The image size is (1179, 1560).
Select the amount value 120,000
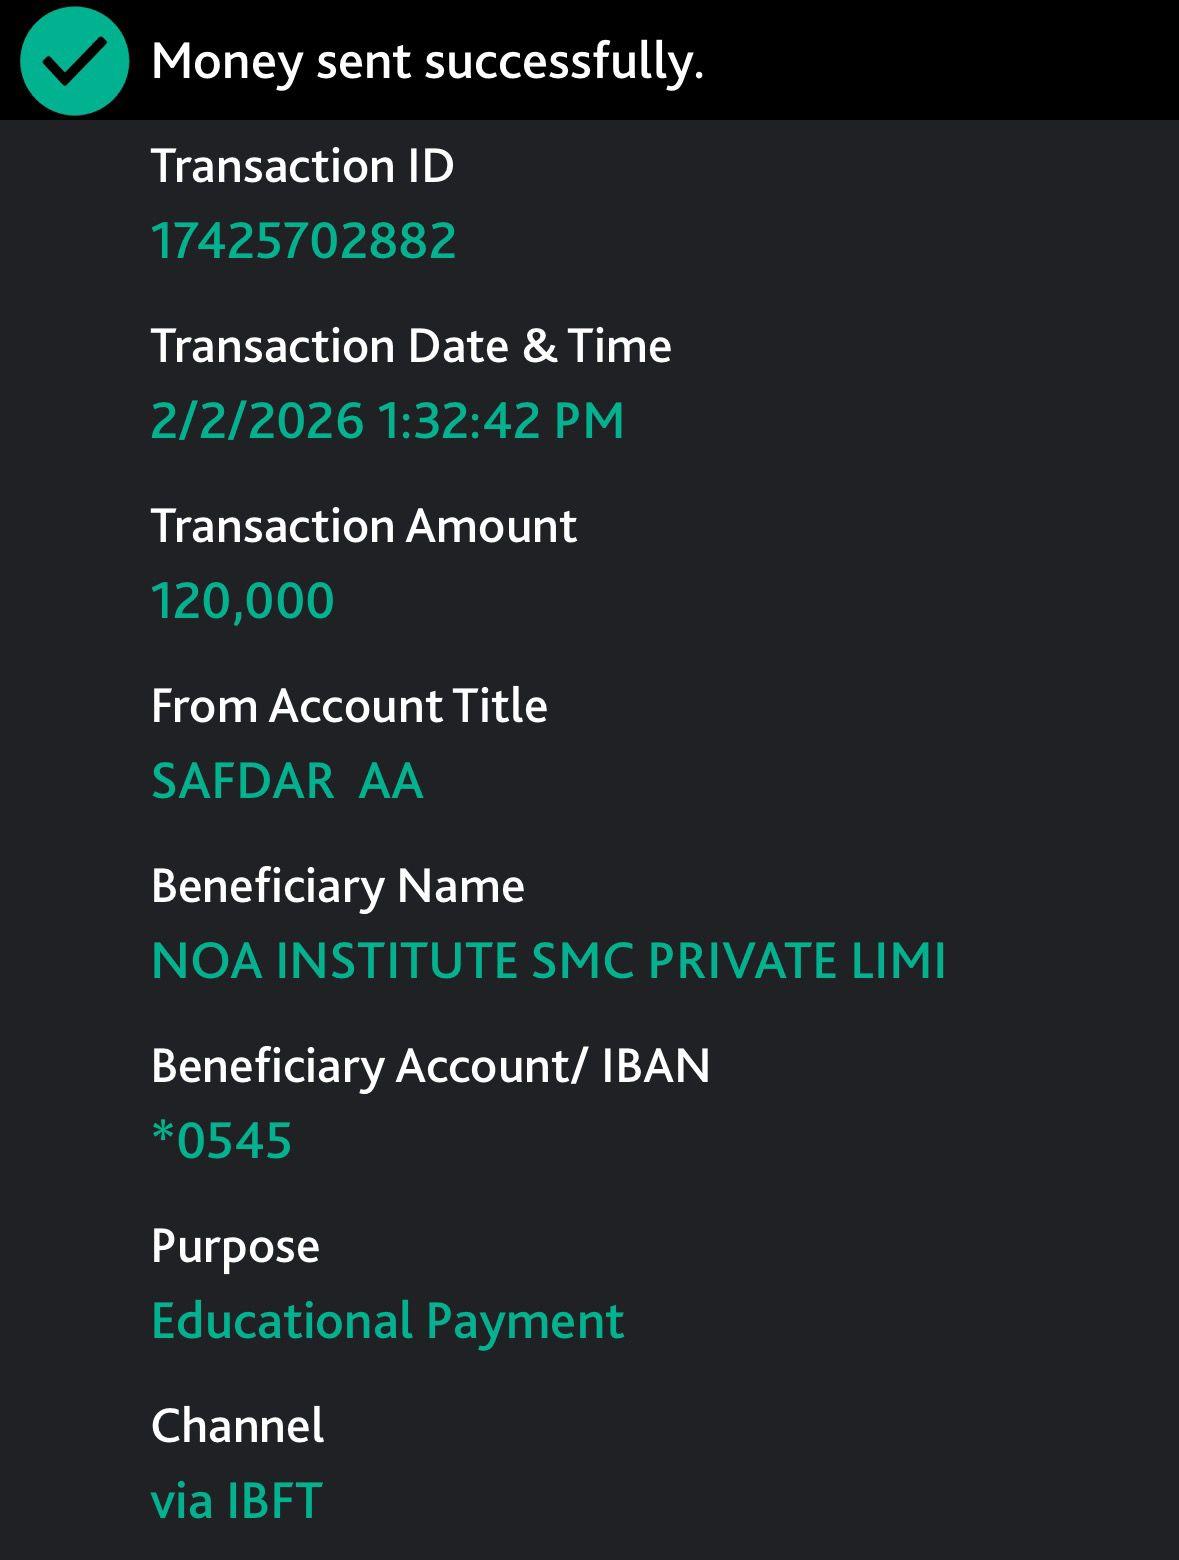click(x=242, y=601)
